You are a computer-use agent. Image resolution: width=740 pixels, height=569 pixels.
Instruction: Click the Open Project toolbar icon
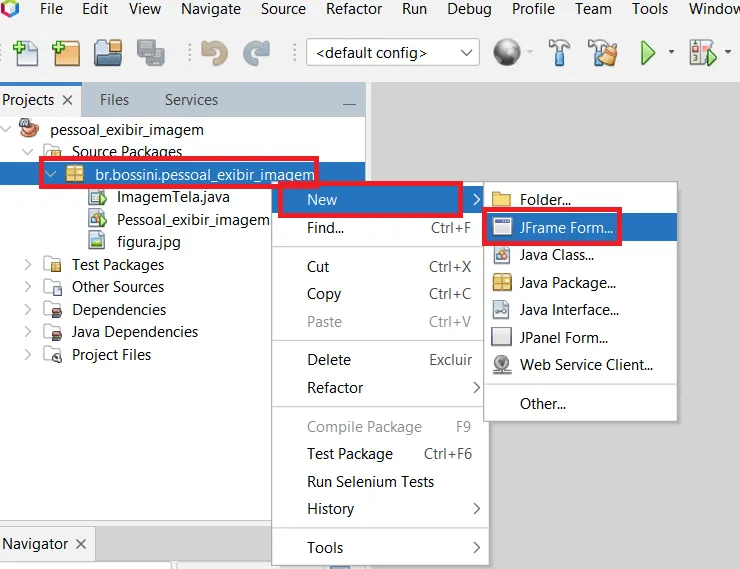point(108,52)
